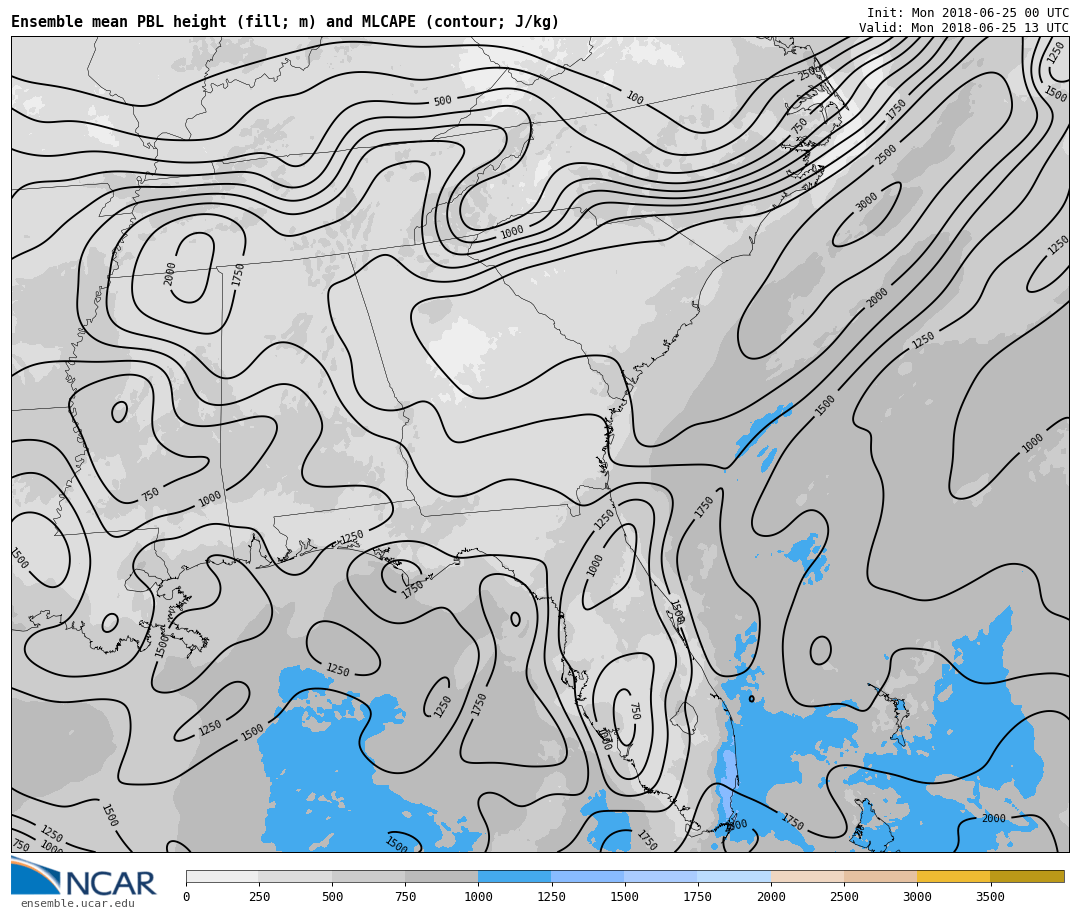Click the "Valid: Mon 2018-06-25 13 UTC" line
Screen dimensions: 1080x915
[x=964, y=28]
